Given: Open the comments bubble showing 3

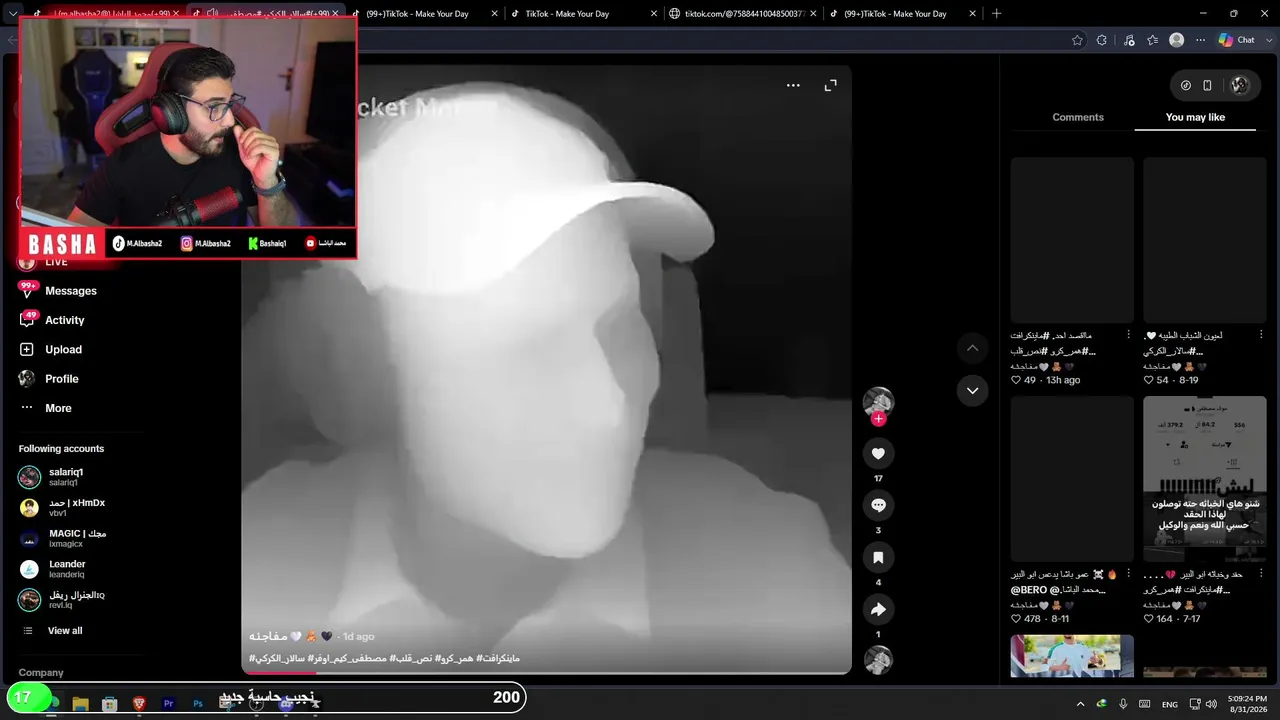Looking at the screenshot, I should coord(878,505).
